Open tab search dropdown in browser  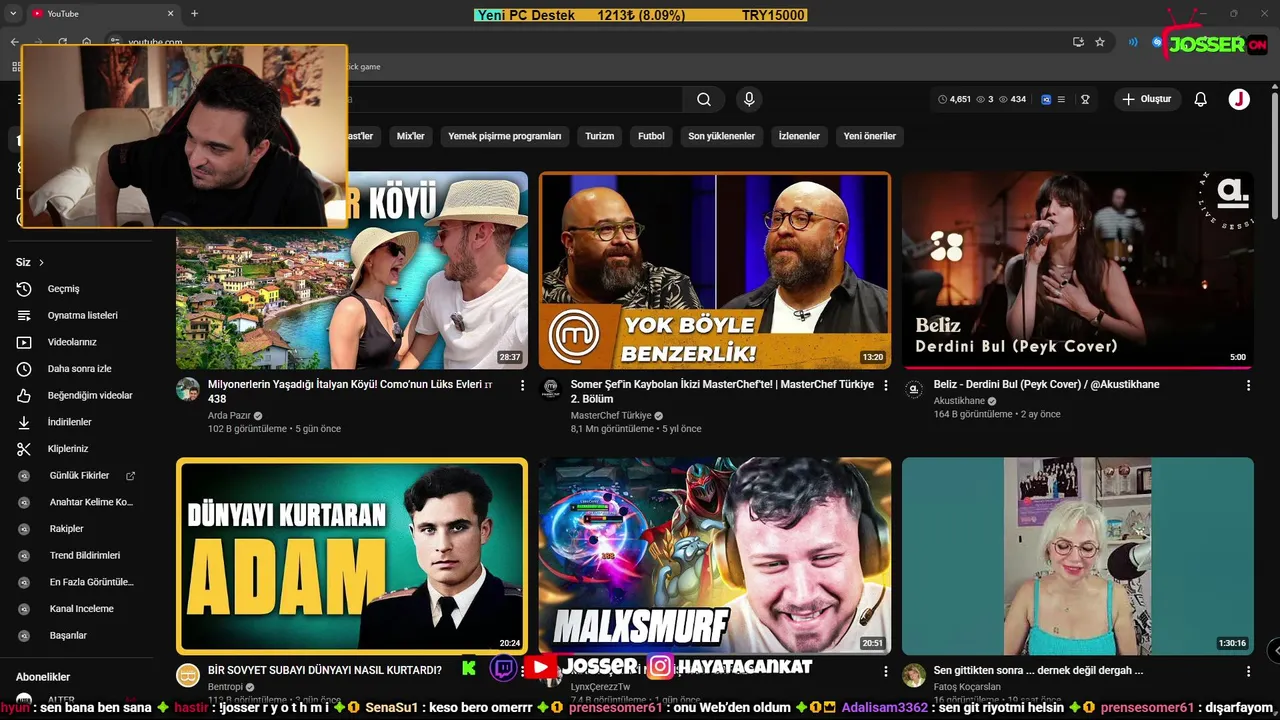pos(14,14)
